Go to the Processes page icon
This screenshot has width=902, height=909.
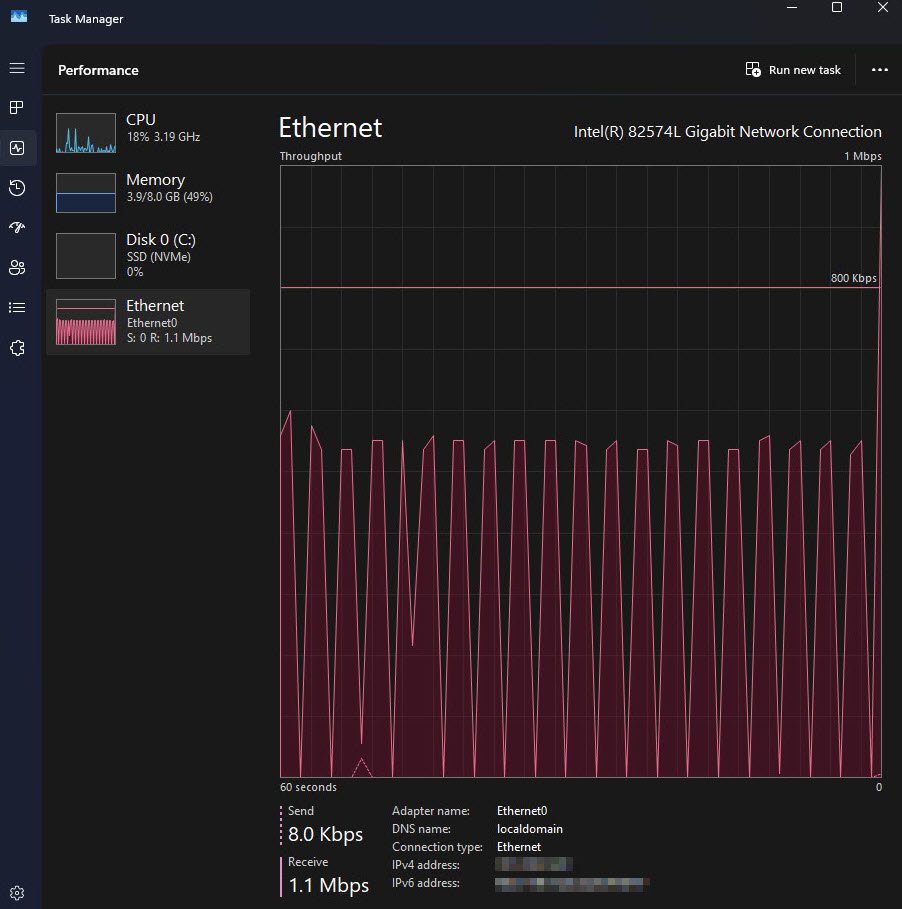click(x=17, y=108)
